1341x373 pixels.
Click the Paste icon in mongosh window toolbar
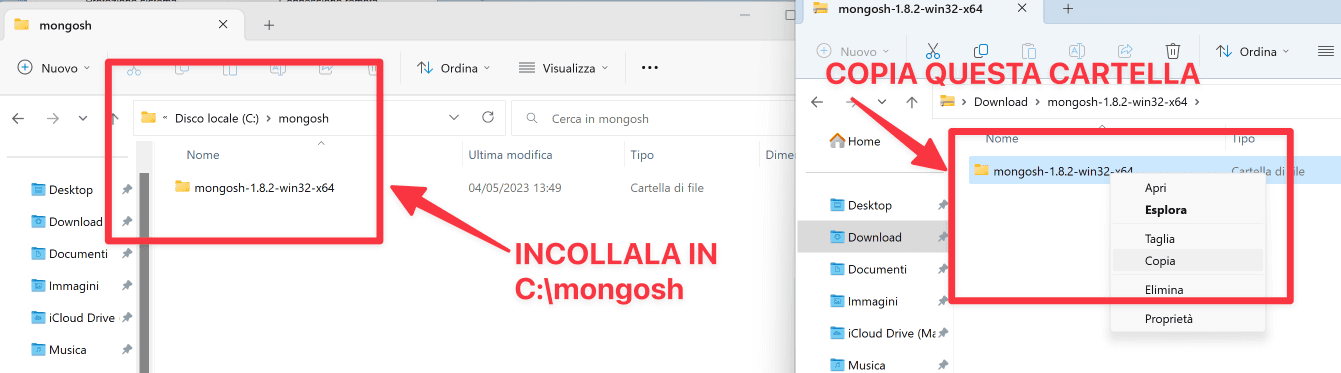[230, 69]
